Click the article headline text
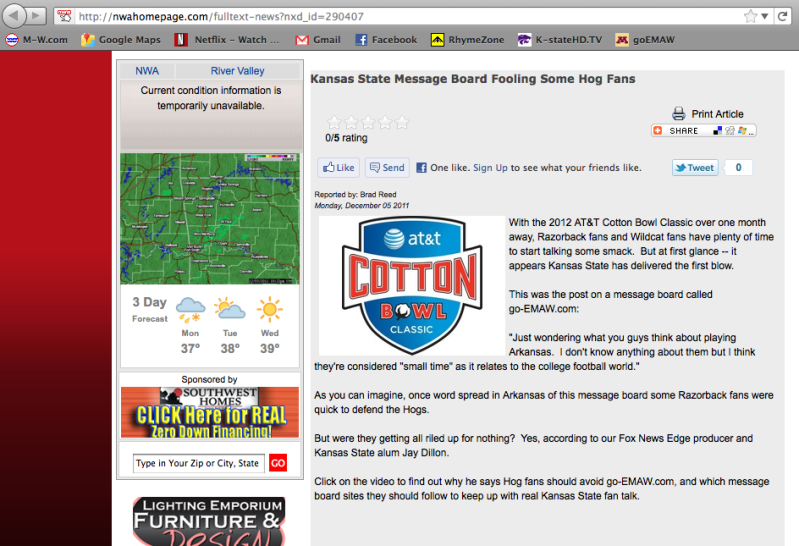The height and width of the screenshot is (546, 799). coord(473,79)
